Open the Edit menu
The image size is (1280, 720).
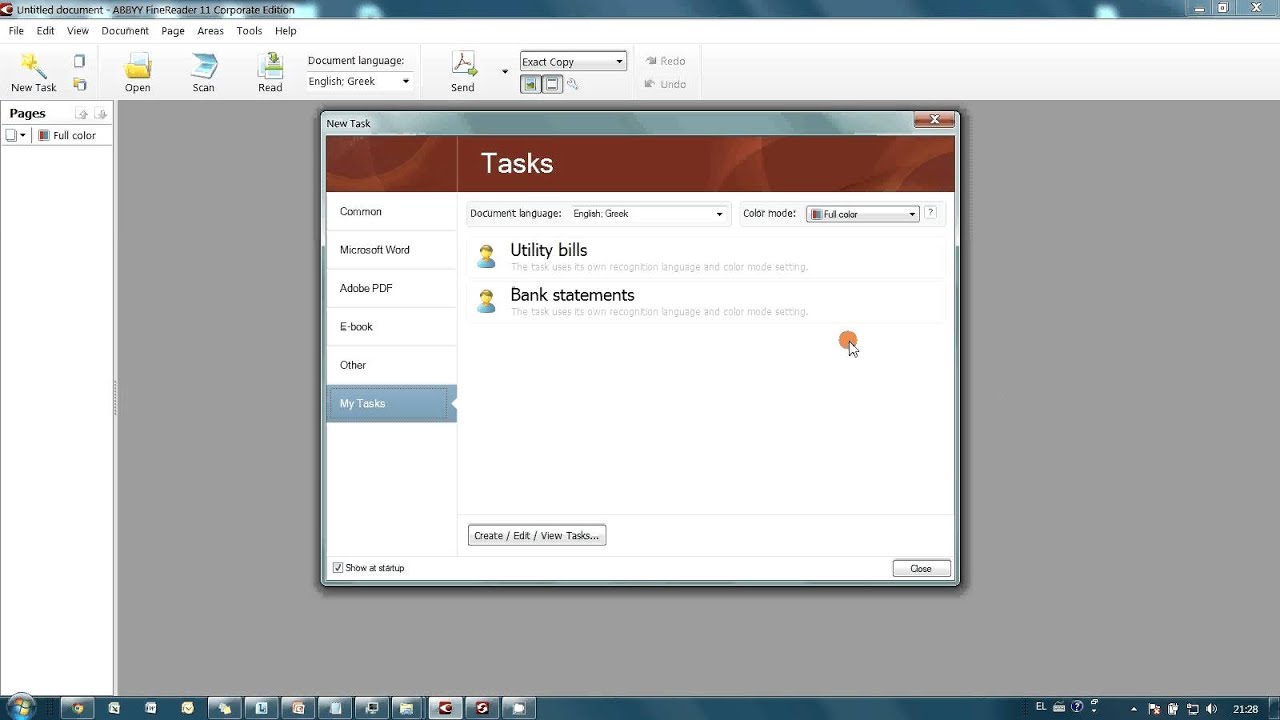pos(46,31)
